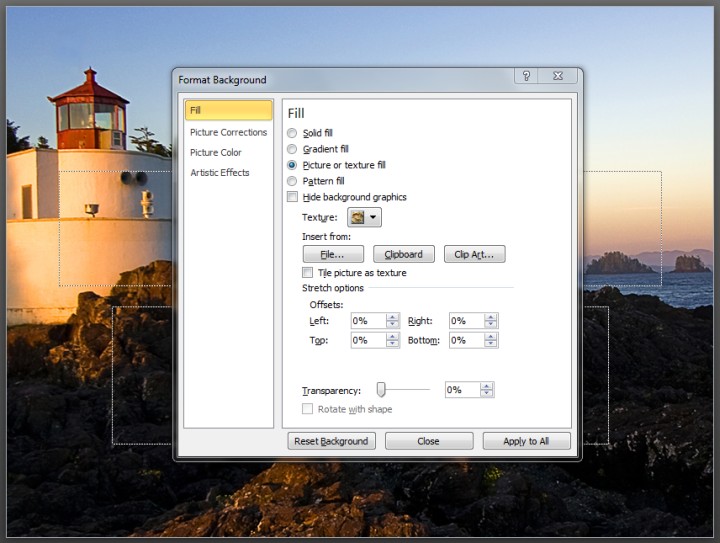Decrease the Bottom offset with down arrow
Viewport: 720px width, 543px height.
coord(490,344)
